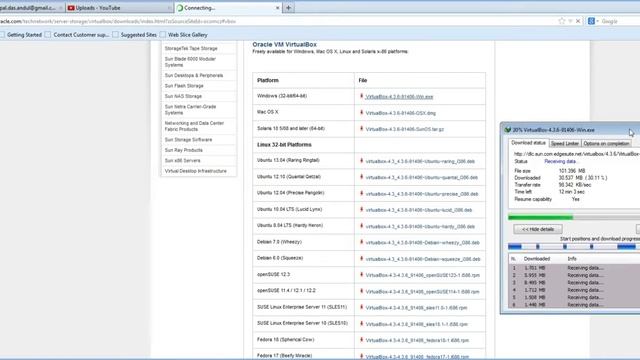
Task: Click download icon for Ubuntu 13.04 deb
Action: (x=361, y=161)
